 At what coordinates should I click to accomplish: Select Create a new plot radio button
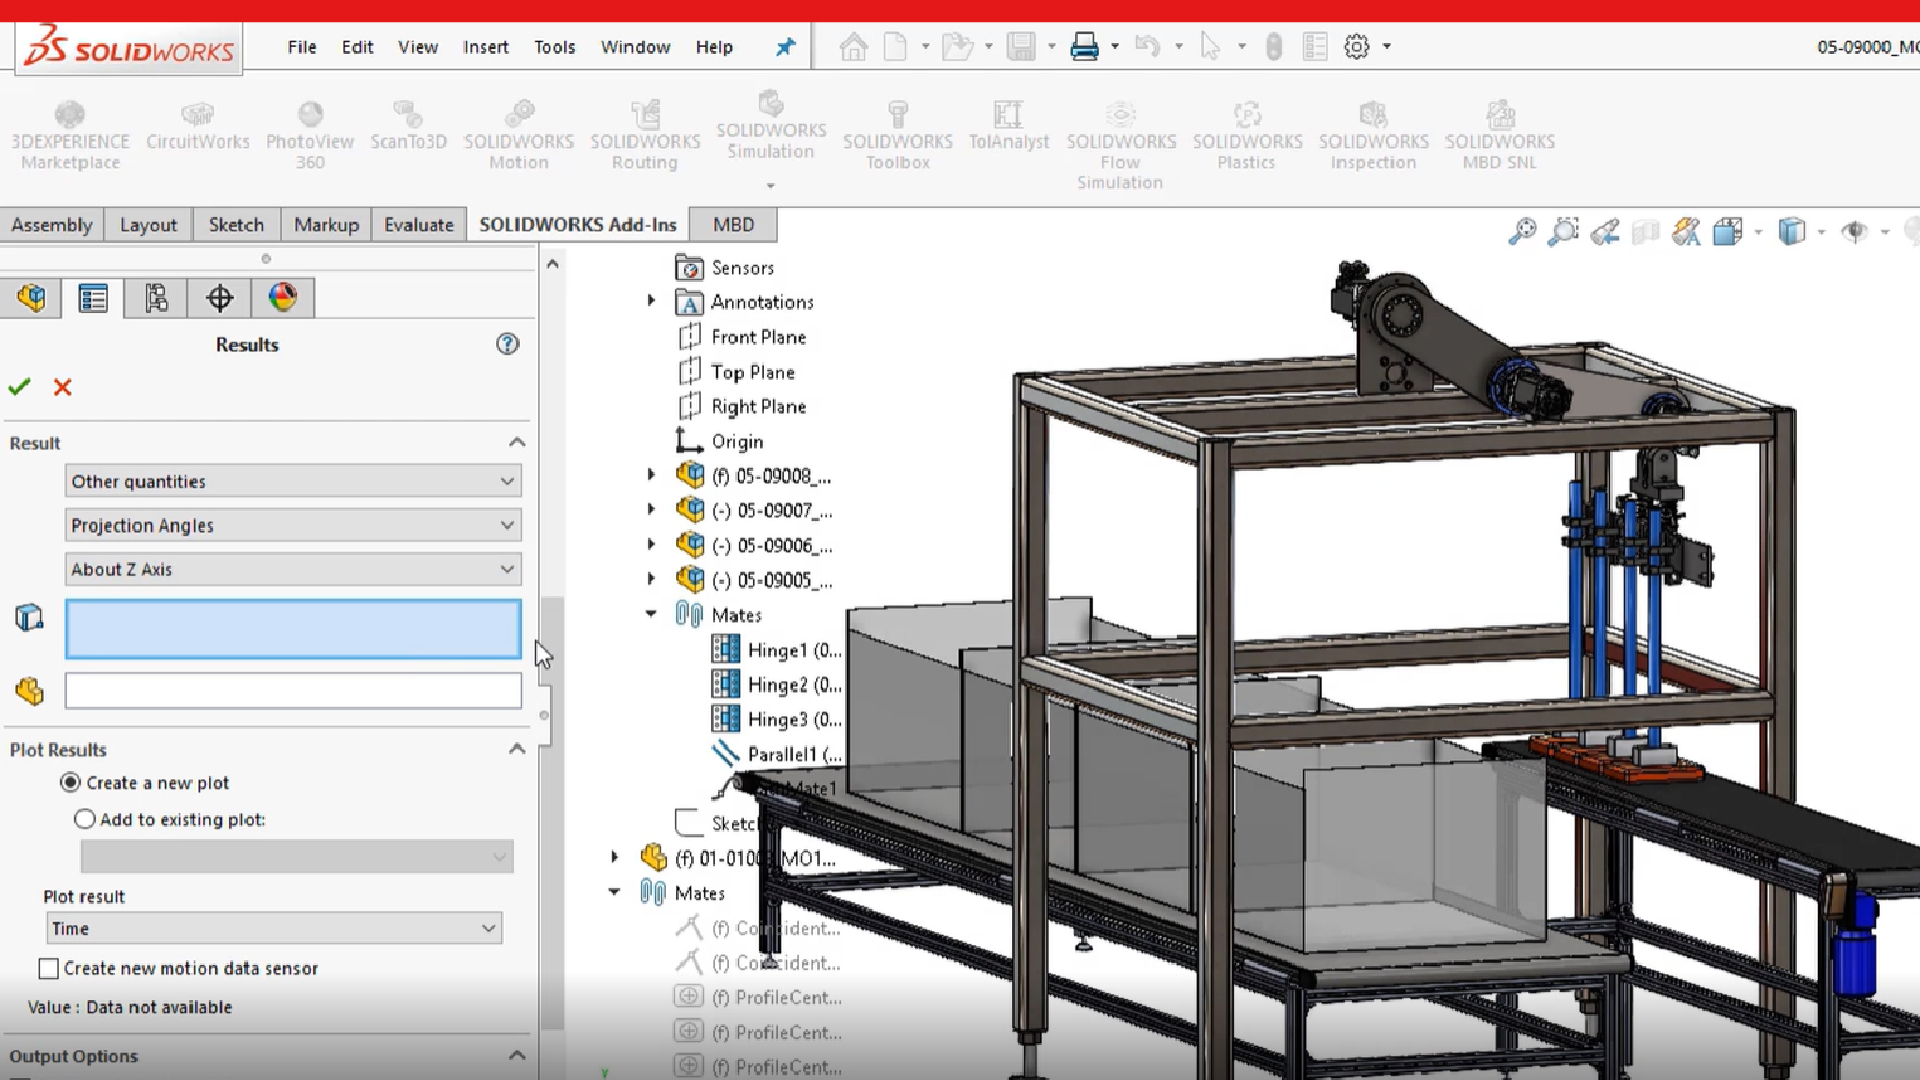click(x=70, y=783)
